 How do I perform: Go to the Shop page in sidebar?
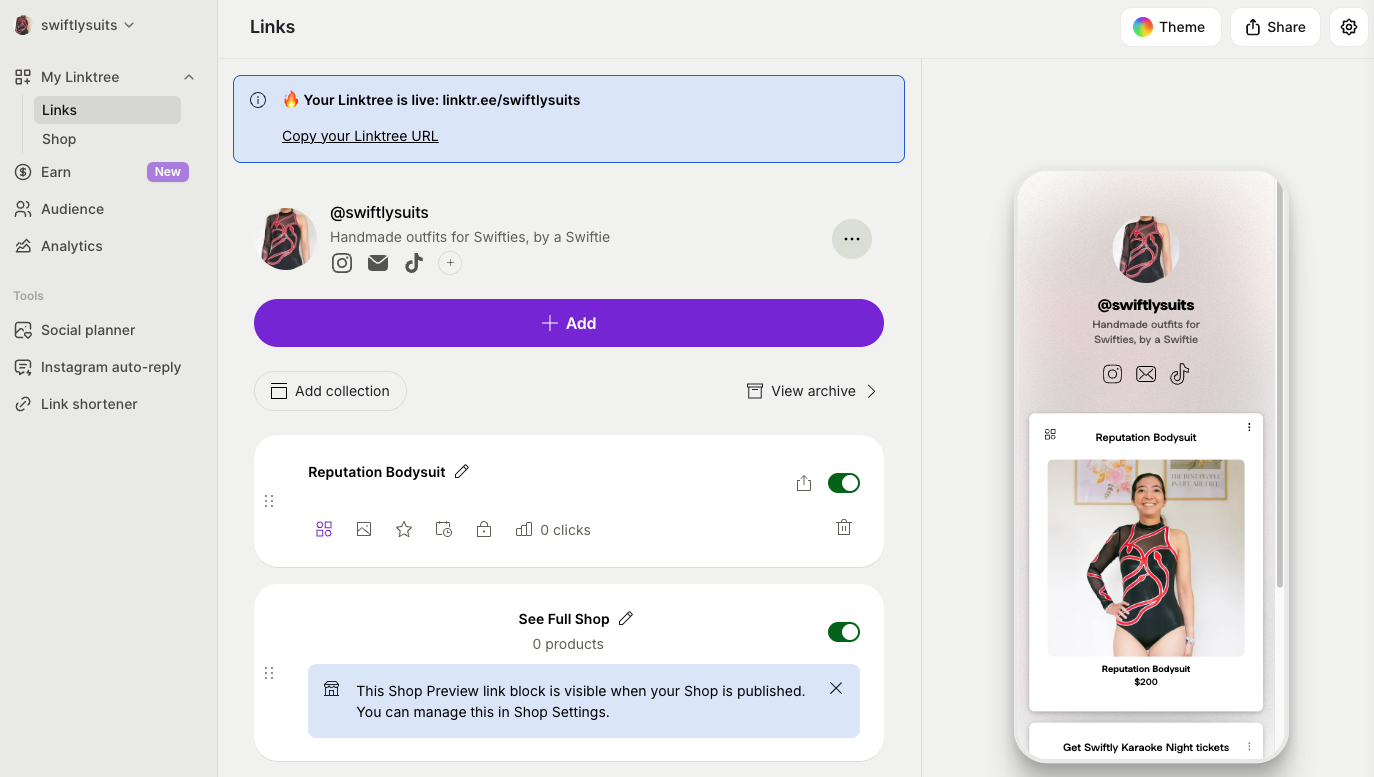click(59, 139)
